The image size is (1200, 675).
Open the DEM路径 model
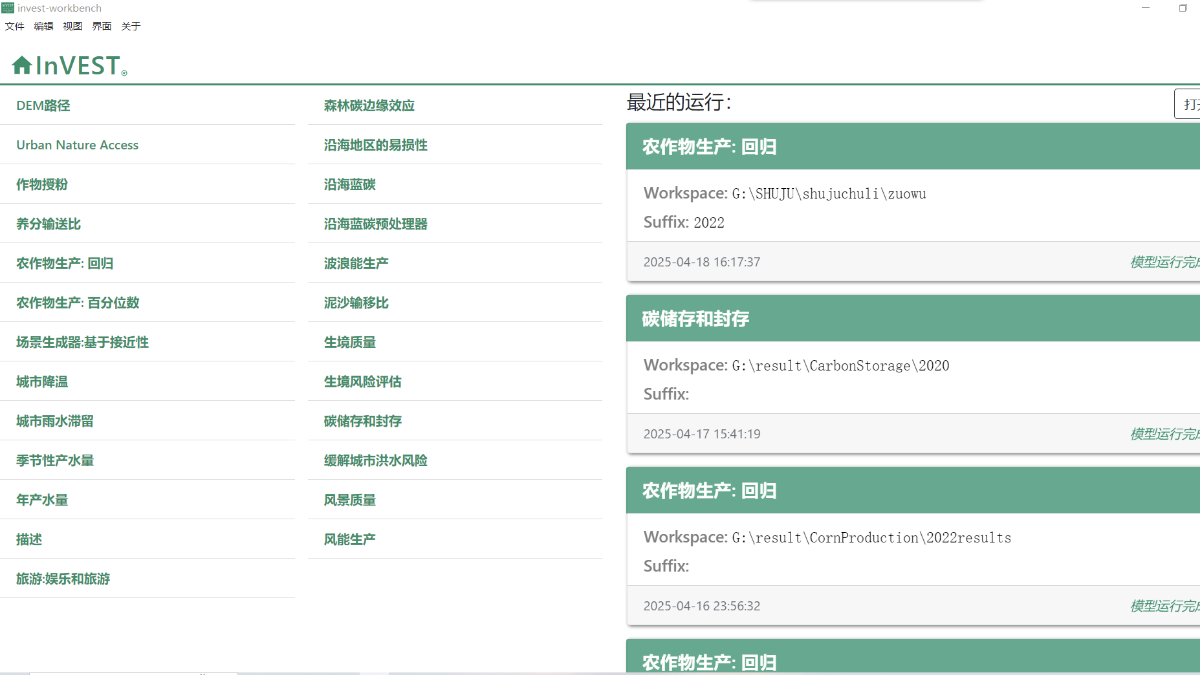click(147, 105)
